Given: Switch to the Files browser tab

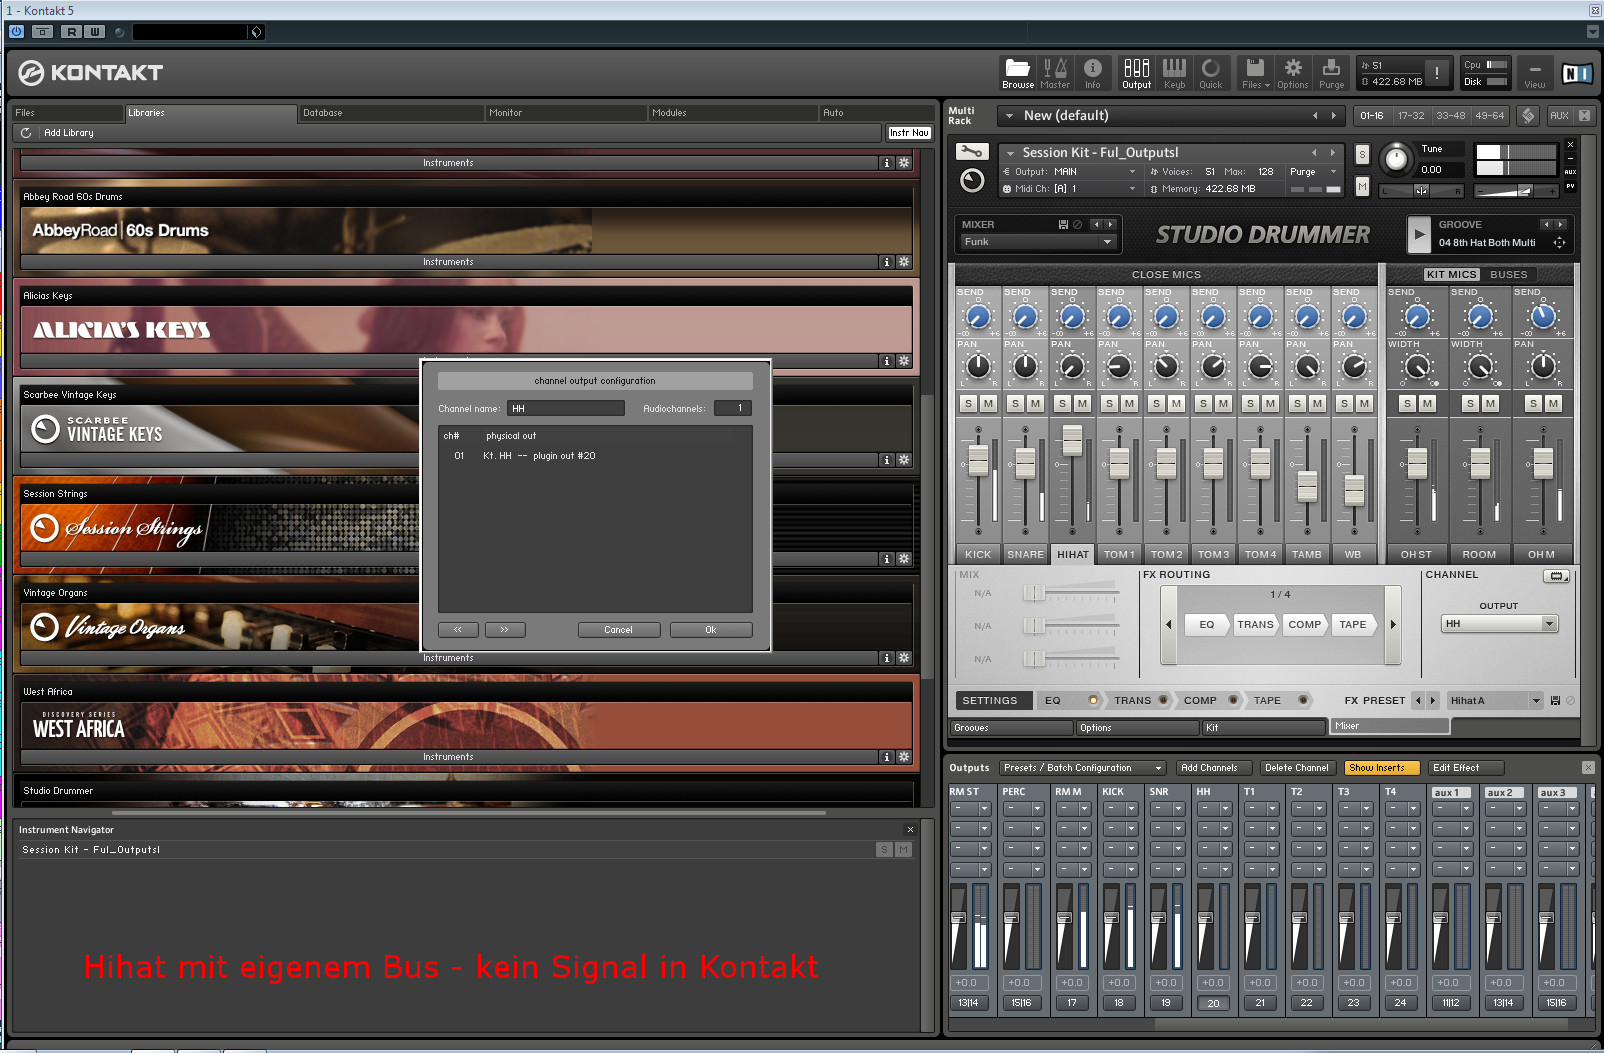Looking at the screenshot, I should 66,113.
